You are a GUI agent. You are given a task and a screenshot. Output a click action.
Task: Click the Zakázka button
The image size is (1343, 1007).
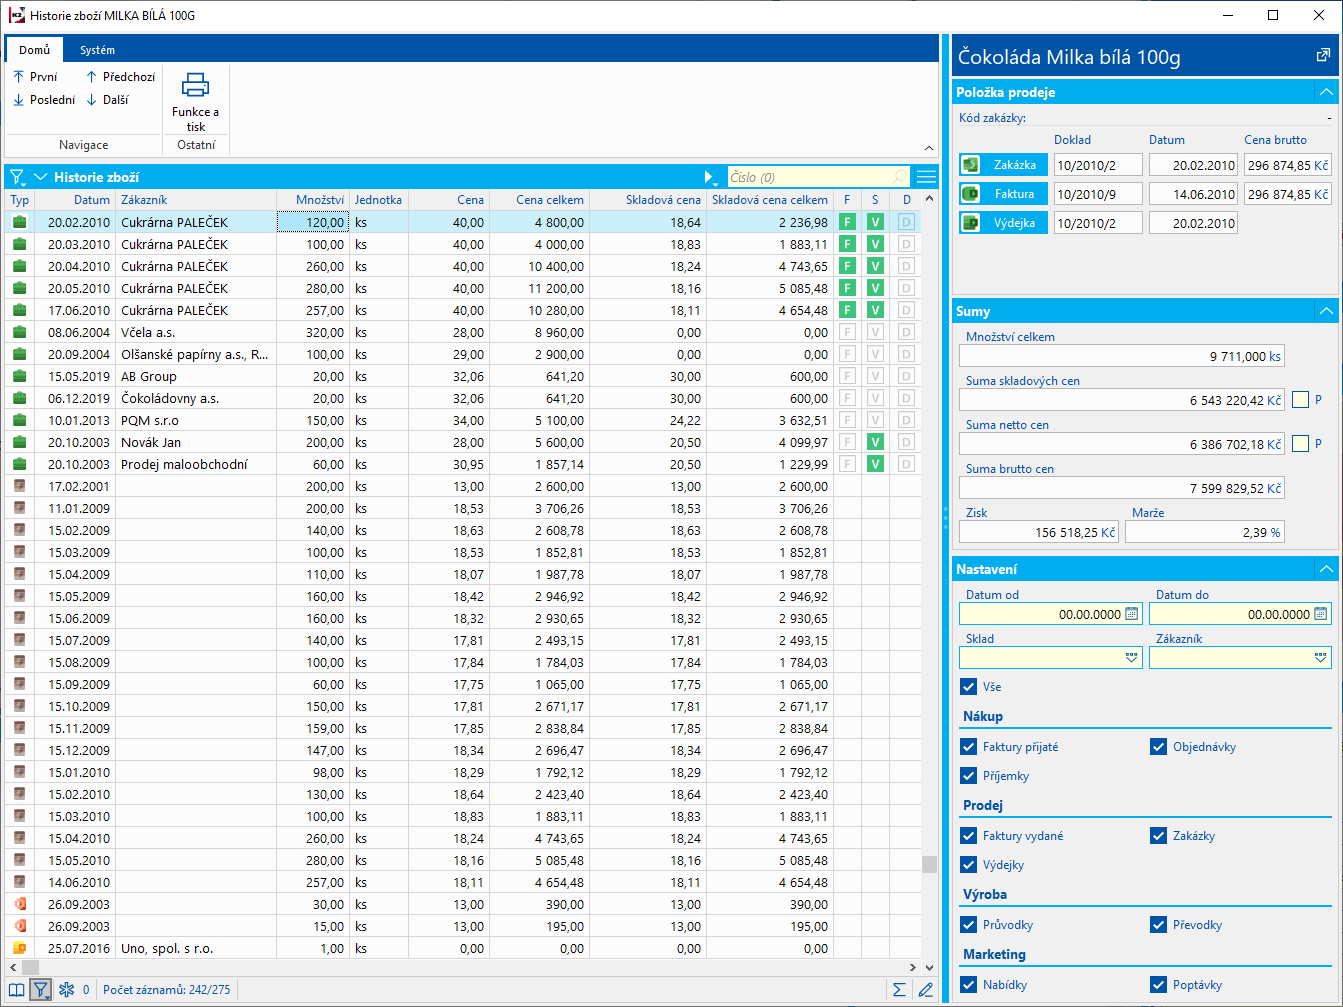click(1003, 165)
